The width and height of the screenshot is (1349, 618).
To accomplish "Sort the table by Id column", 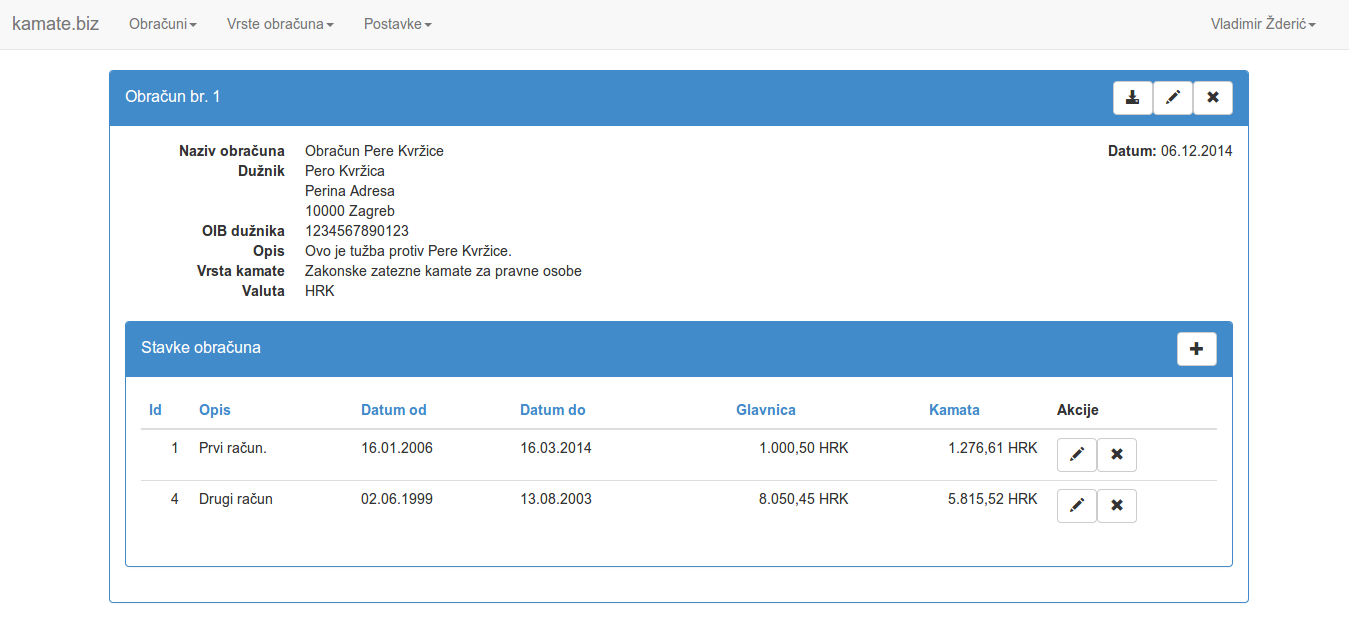I will tap(155, 410).
